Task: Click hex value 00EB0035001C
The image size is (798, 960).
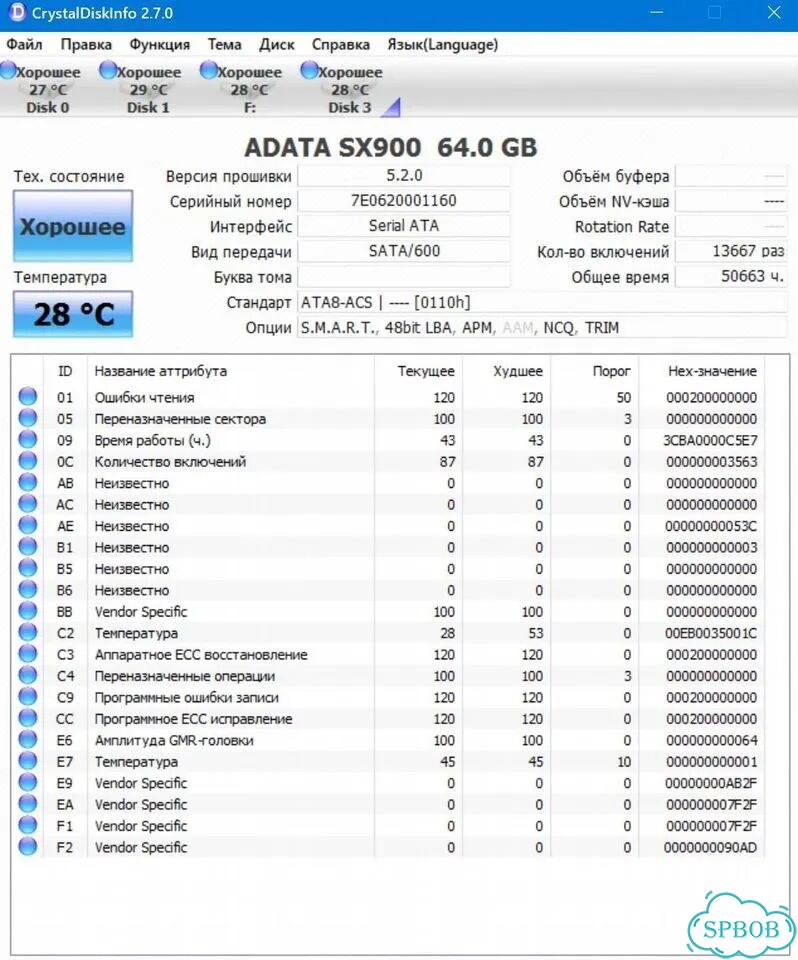Action: (711, 633)
